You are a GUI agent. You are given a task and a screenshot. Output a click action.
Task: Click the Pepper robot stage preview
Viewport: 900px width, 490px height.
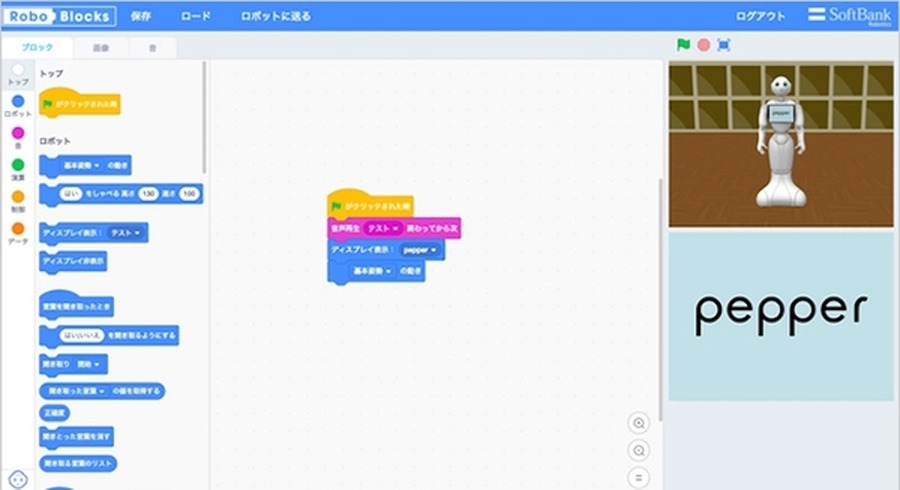[x=781, y=145]
